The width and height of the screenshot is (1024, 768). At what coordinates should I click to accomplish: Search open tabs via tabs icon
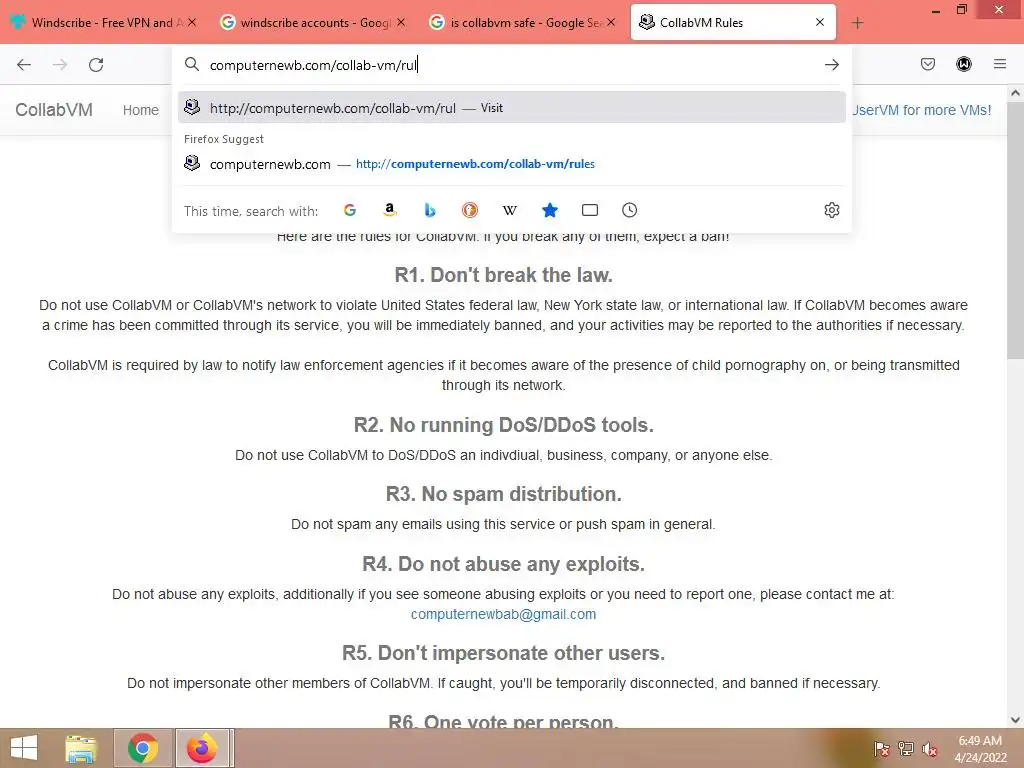pyautogui.click(x=590, y=210)
